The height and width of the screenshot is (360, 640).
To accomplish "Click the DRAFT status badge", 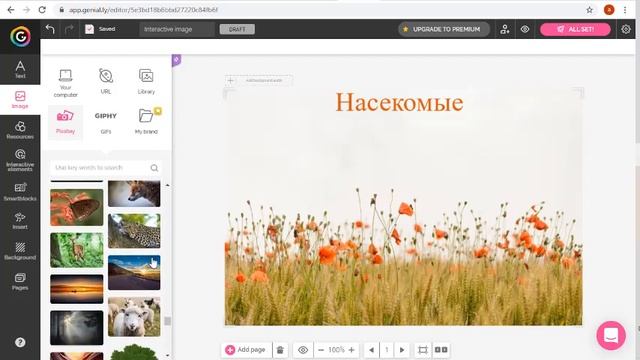I will pos(237,29).
